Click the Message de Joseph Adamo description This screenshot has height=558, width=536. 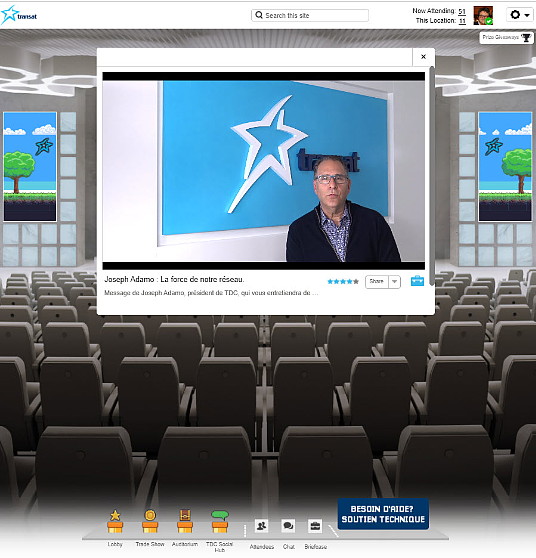211,293
